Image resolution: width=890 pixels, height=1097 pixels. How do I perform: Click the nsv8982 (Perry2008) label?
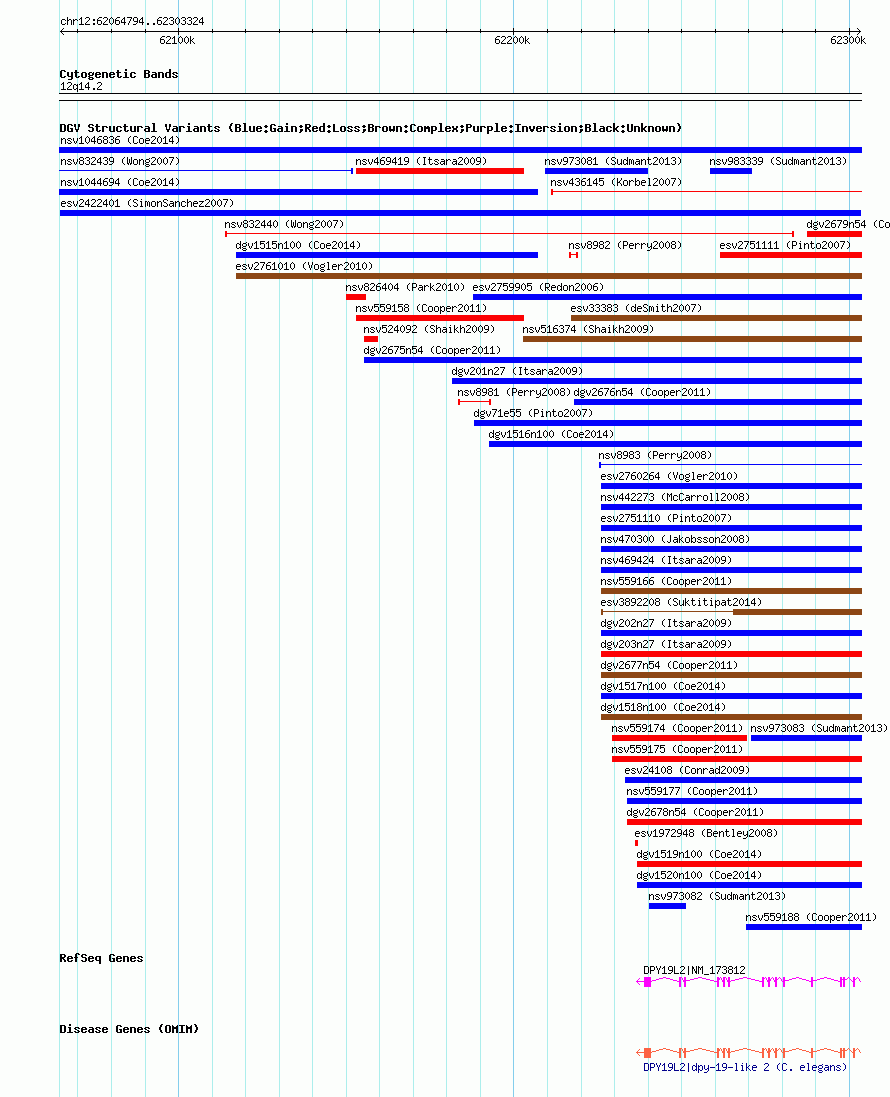tap(625, 245)
